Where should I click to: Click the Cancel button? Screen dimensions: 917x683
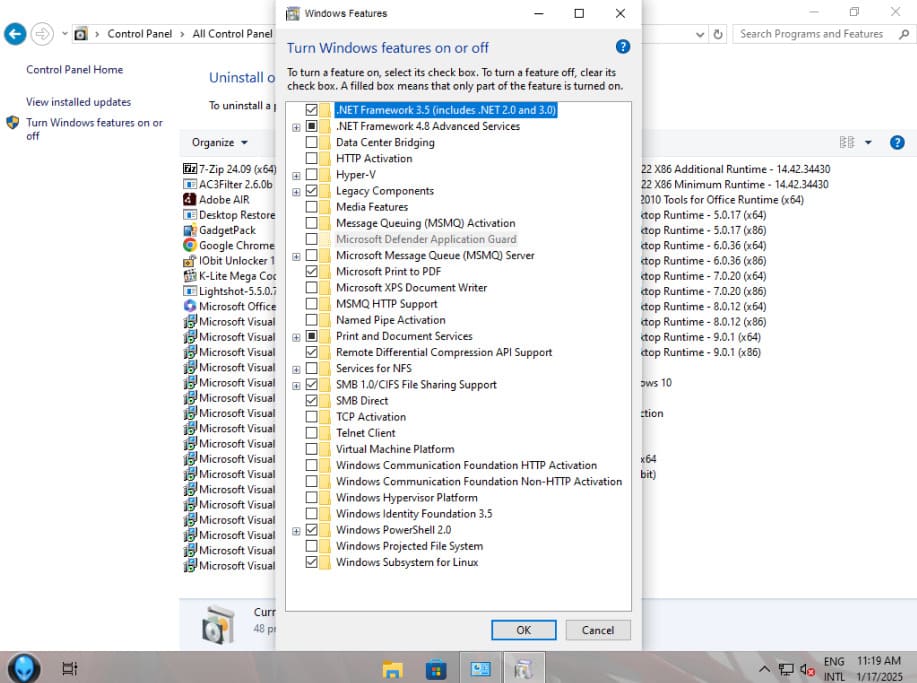598,630
